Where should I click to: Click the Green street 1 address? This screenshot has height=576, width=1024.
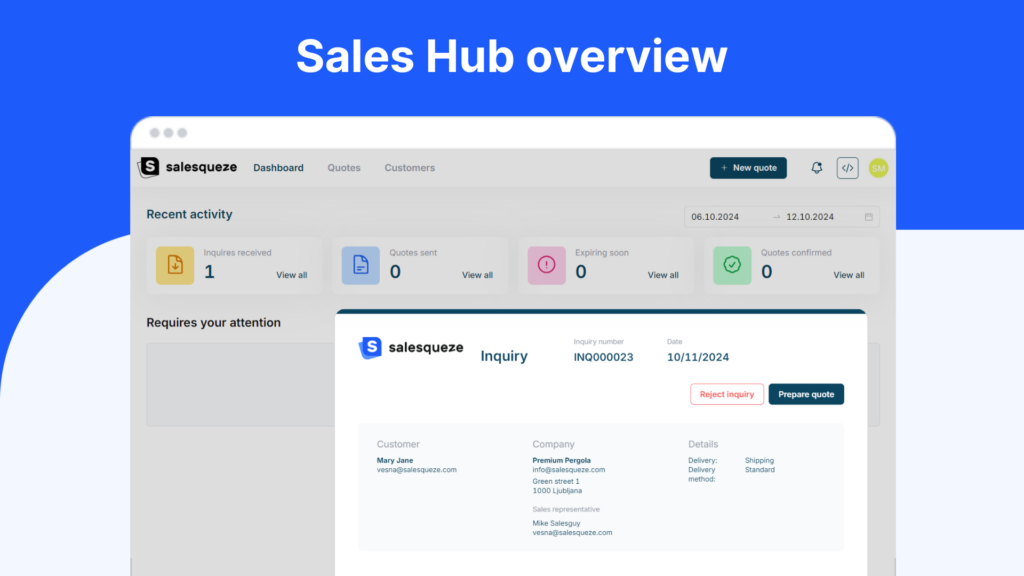pos(556,481)
